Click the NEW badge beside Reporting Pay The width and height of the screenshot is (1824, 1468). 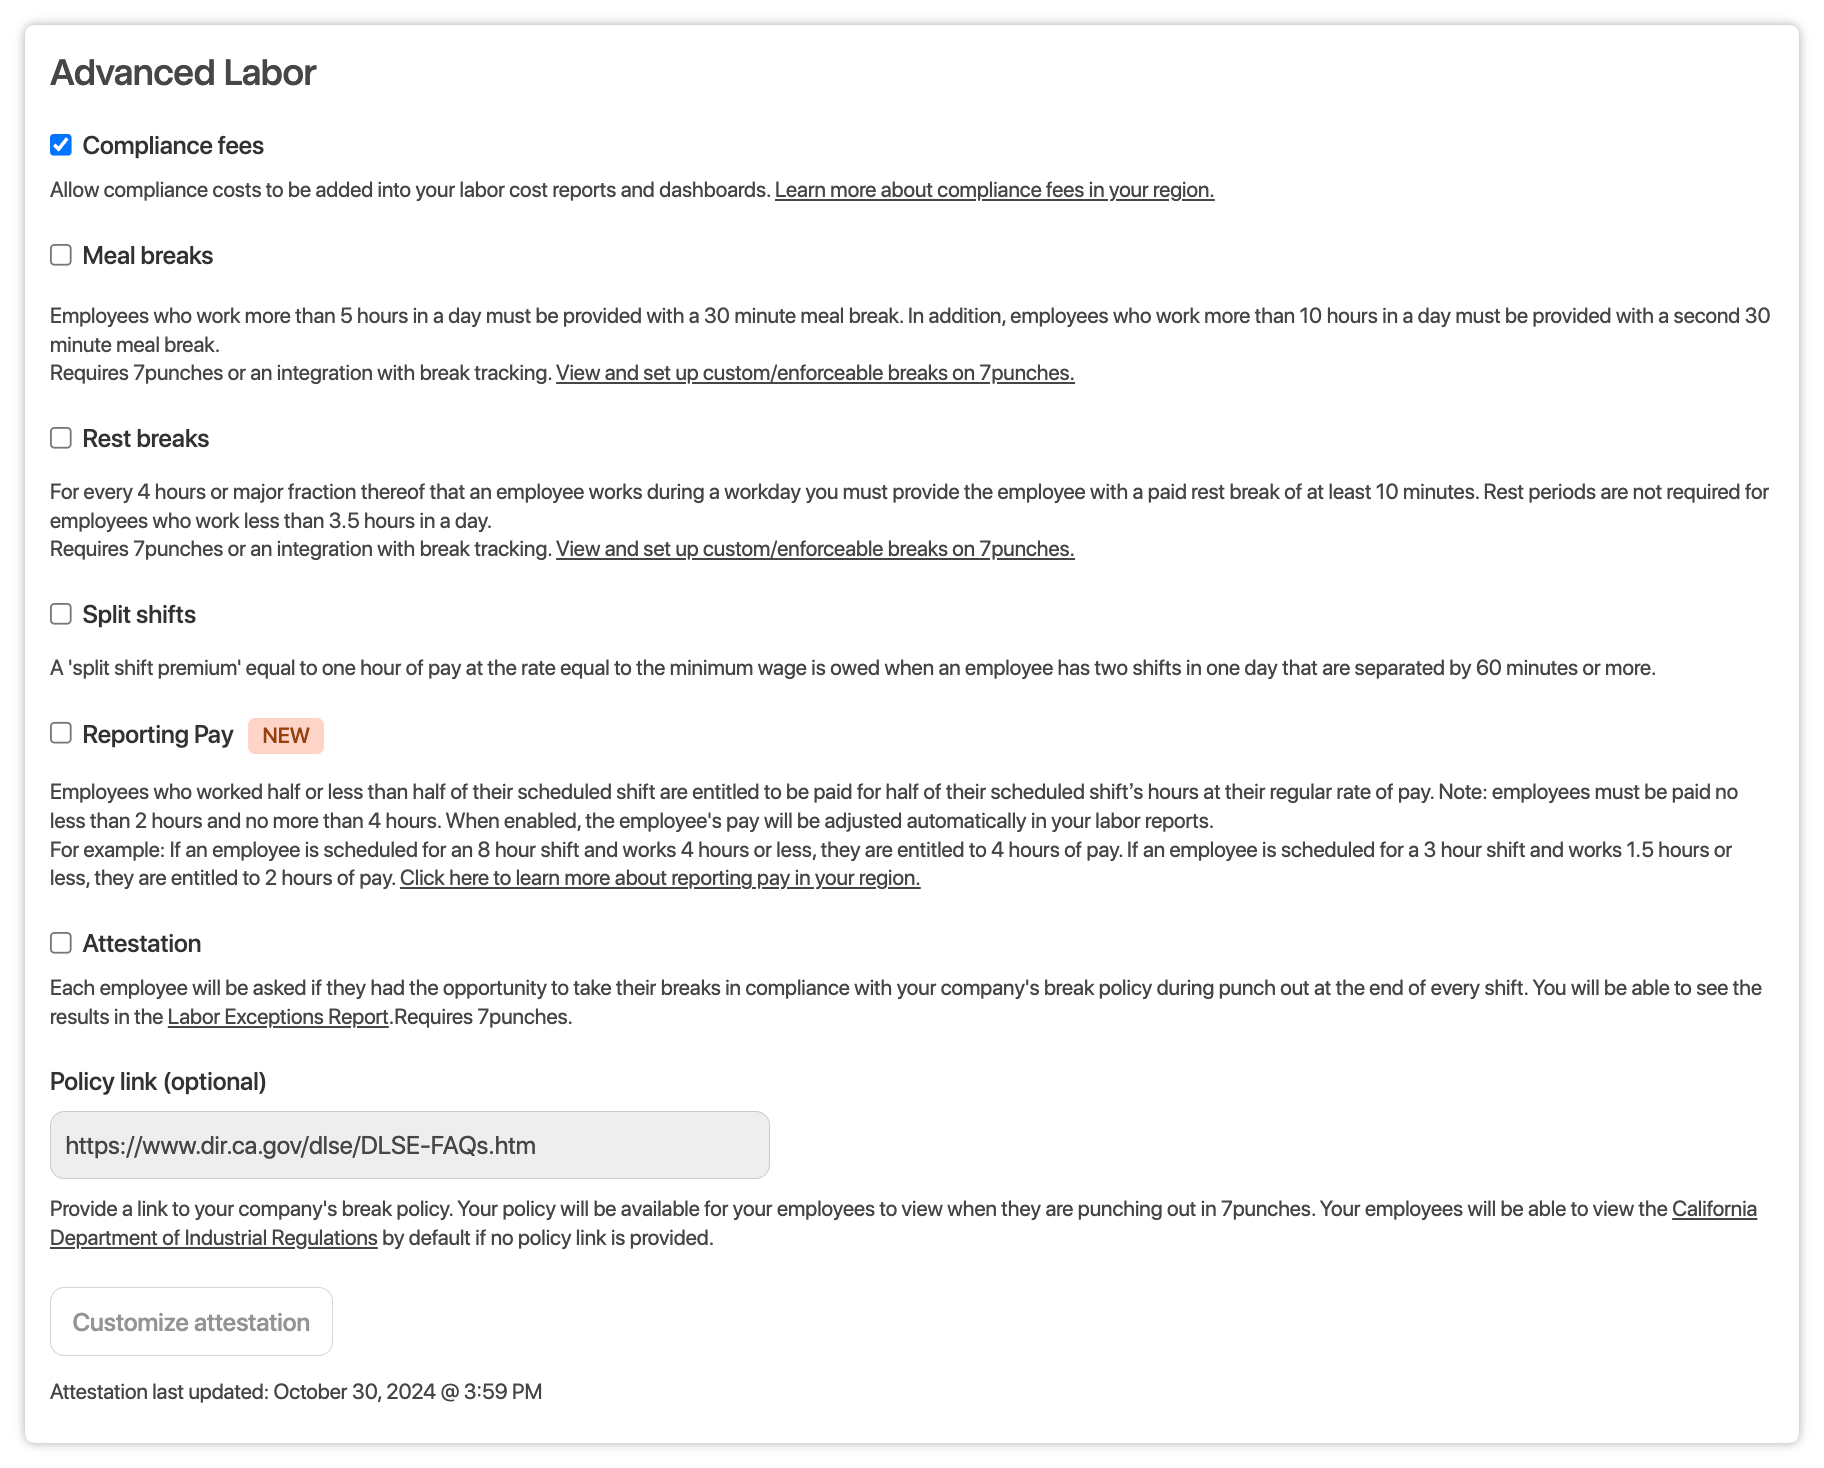[x=286, y=735]
